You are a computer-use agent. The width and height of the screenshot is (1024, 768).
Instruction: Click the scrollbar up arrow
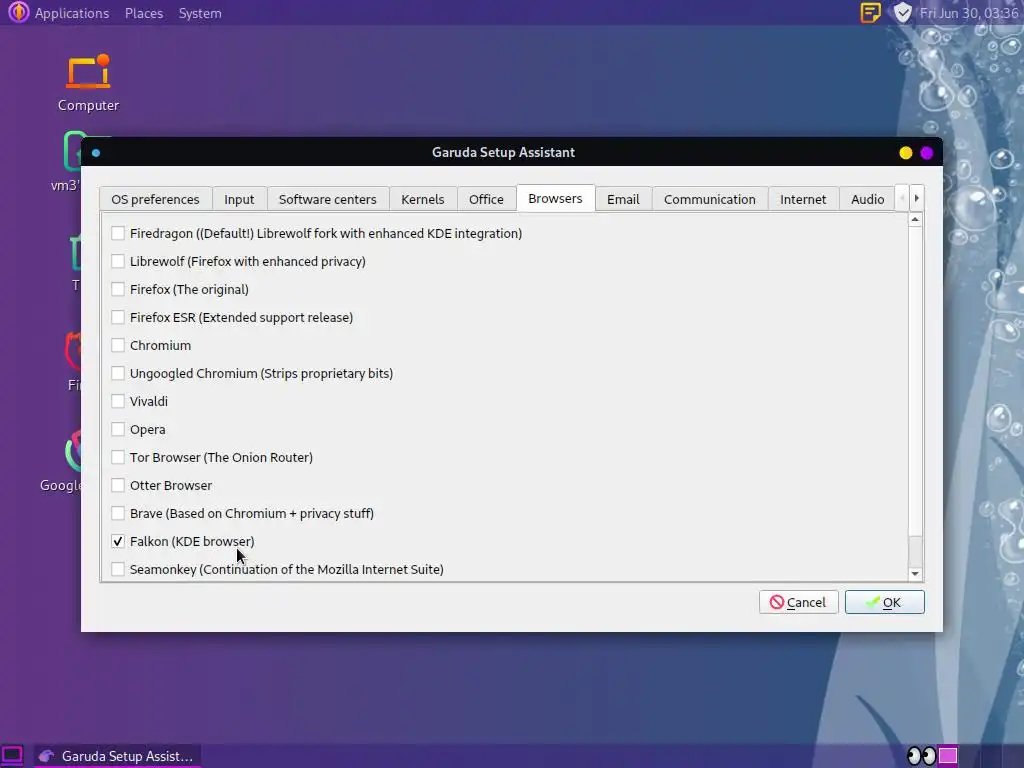[915, 220]
